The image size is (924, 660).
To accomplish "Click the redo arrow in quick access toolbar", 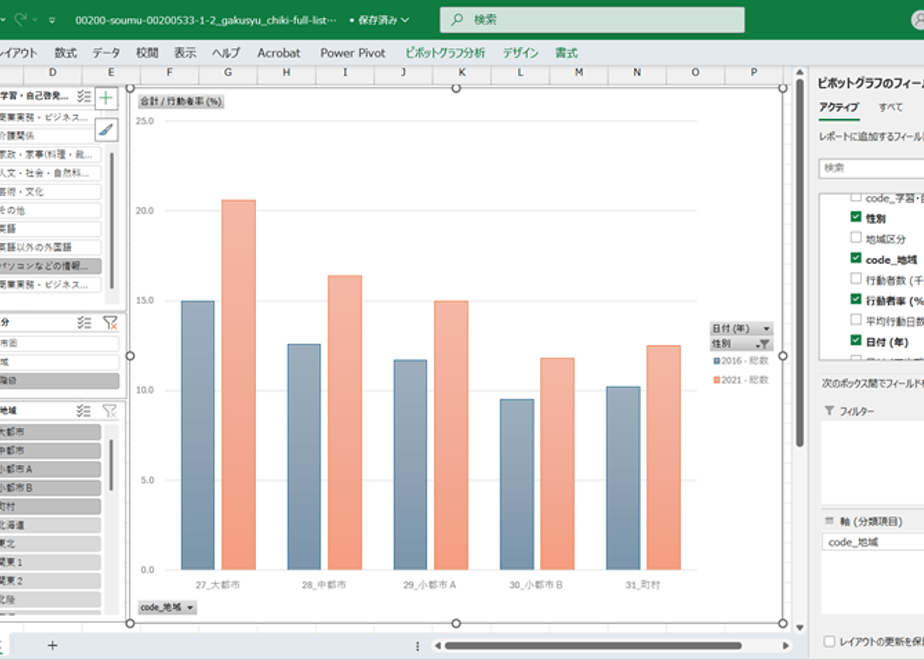I will 20,19.
